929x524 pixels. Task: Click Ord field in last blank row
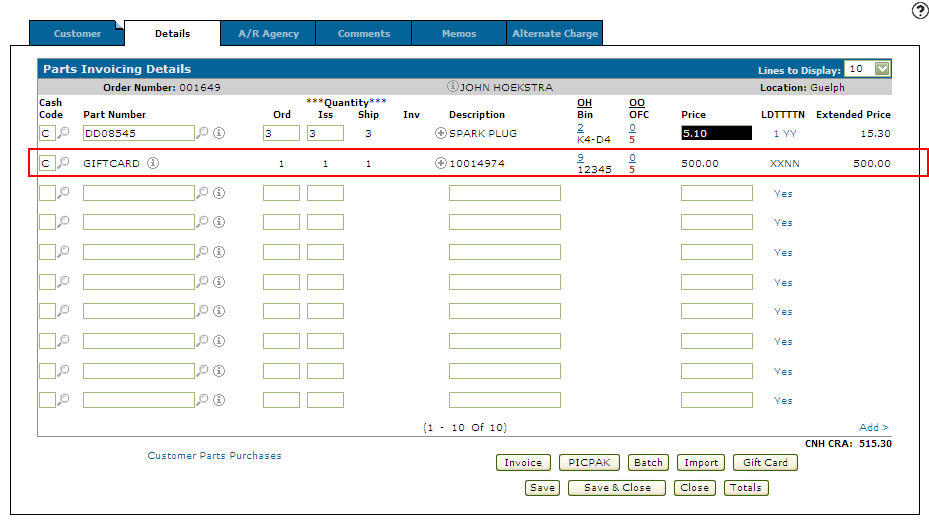[x=281, y=400]
